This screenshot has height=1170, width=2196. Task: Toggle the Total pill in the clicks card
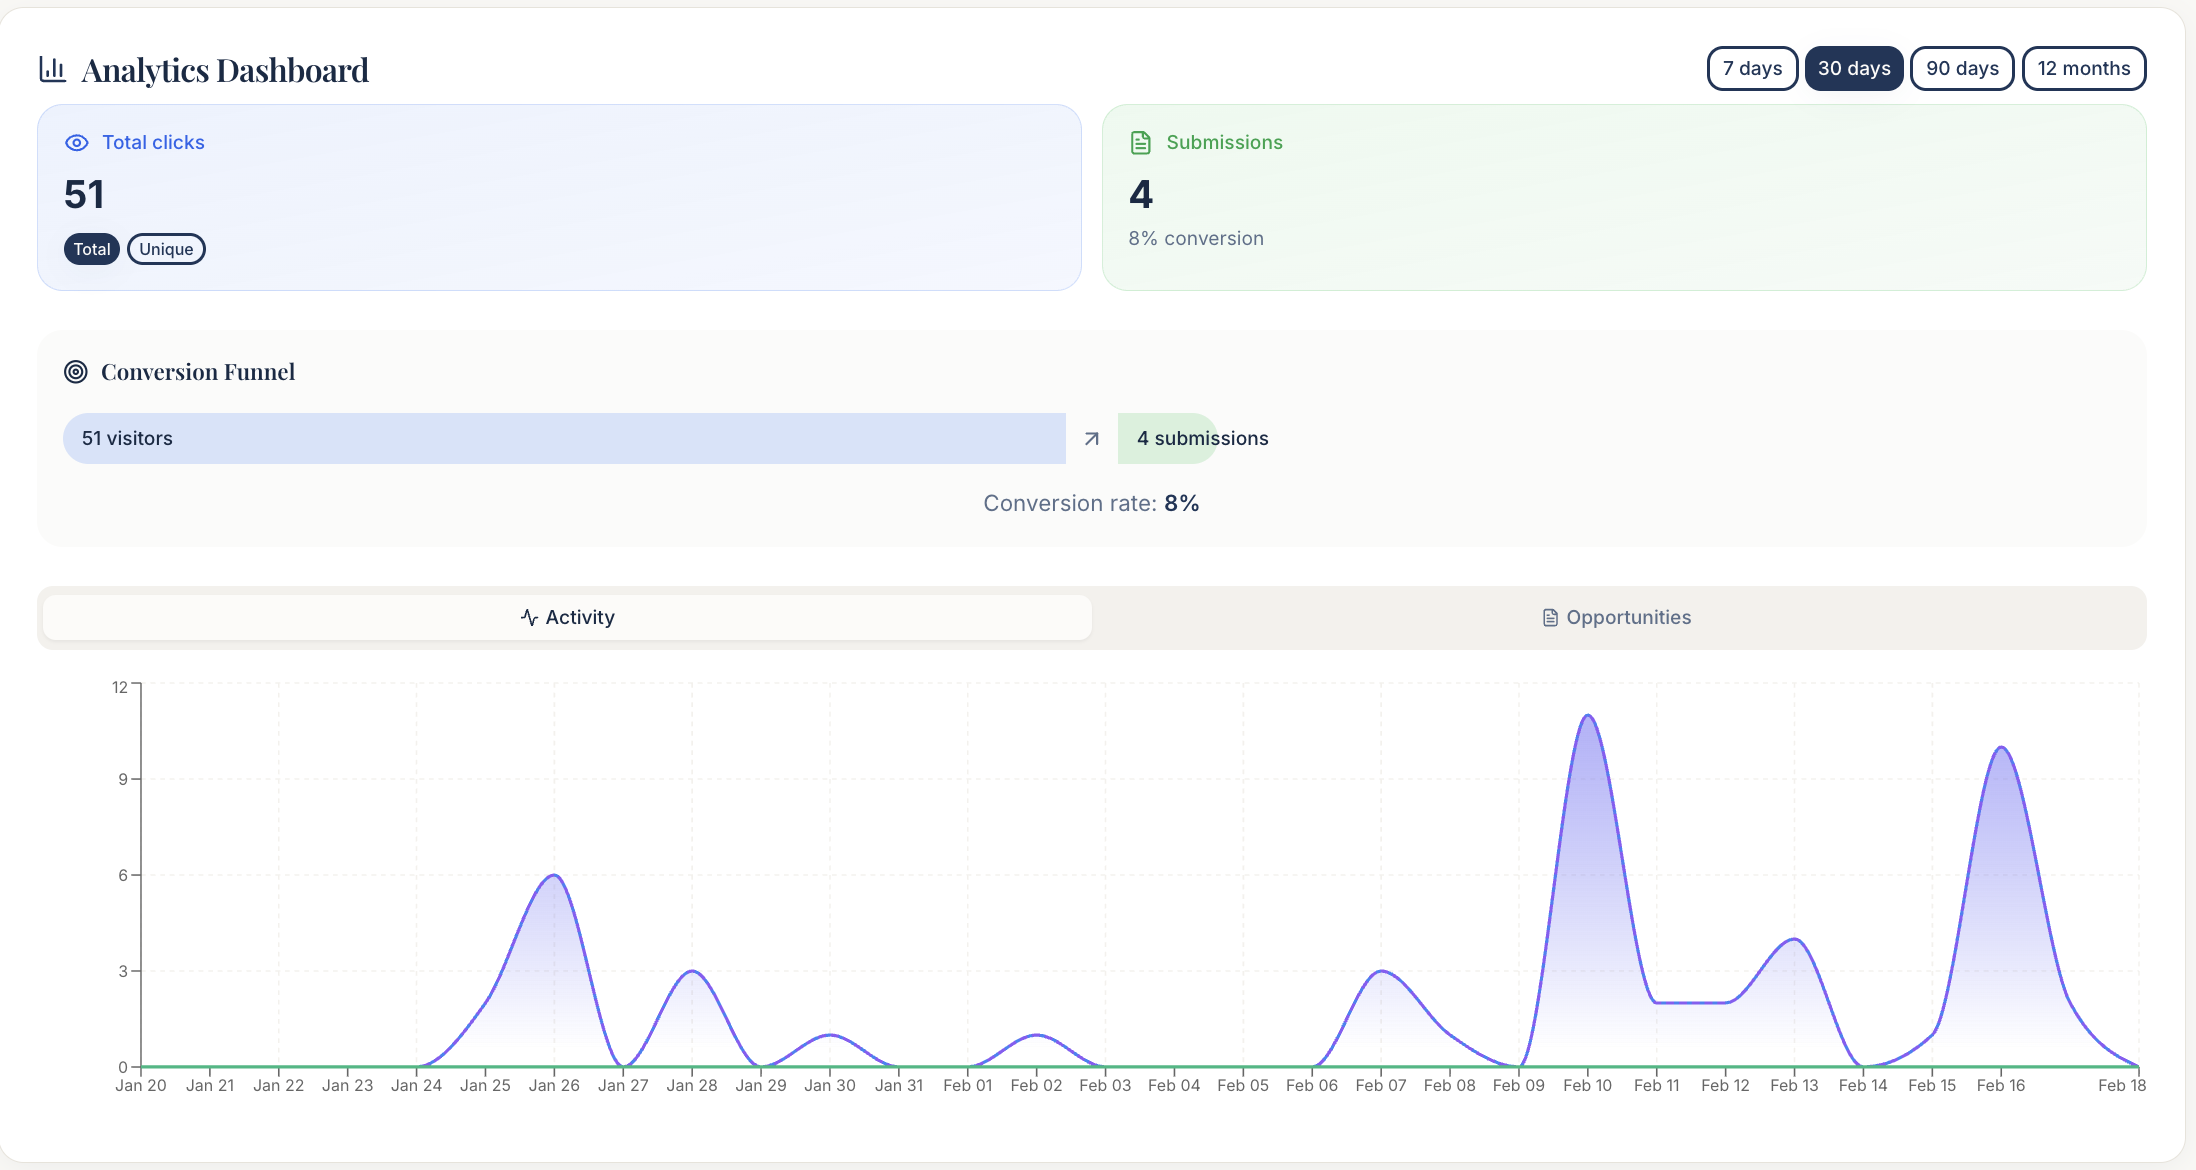coord(91,248)
